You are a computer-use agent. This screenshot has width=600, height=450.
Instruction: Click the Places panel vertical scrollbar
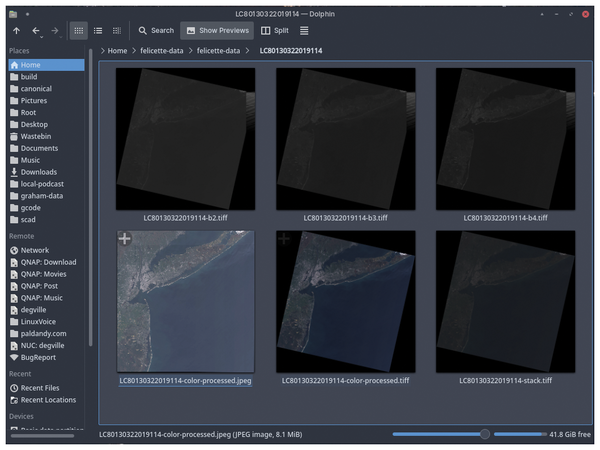click(90, 197)
